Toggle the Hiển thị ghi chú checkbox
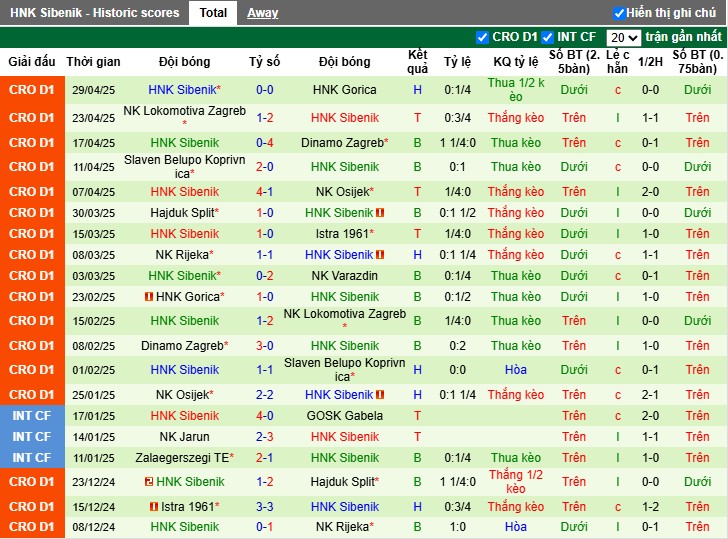The width and height of the screenshot is (728, 539). click(619, 13)
